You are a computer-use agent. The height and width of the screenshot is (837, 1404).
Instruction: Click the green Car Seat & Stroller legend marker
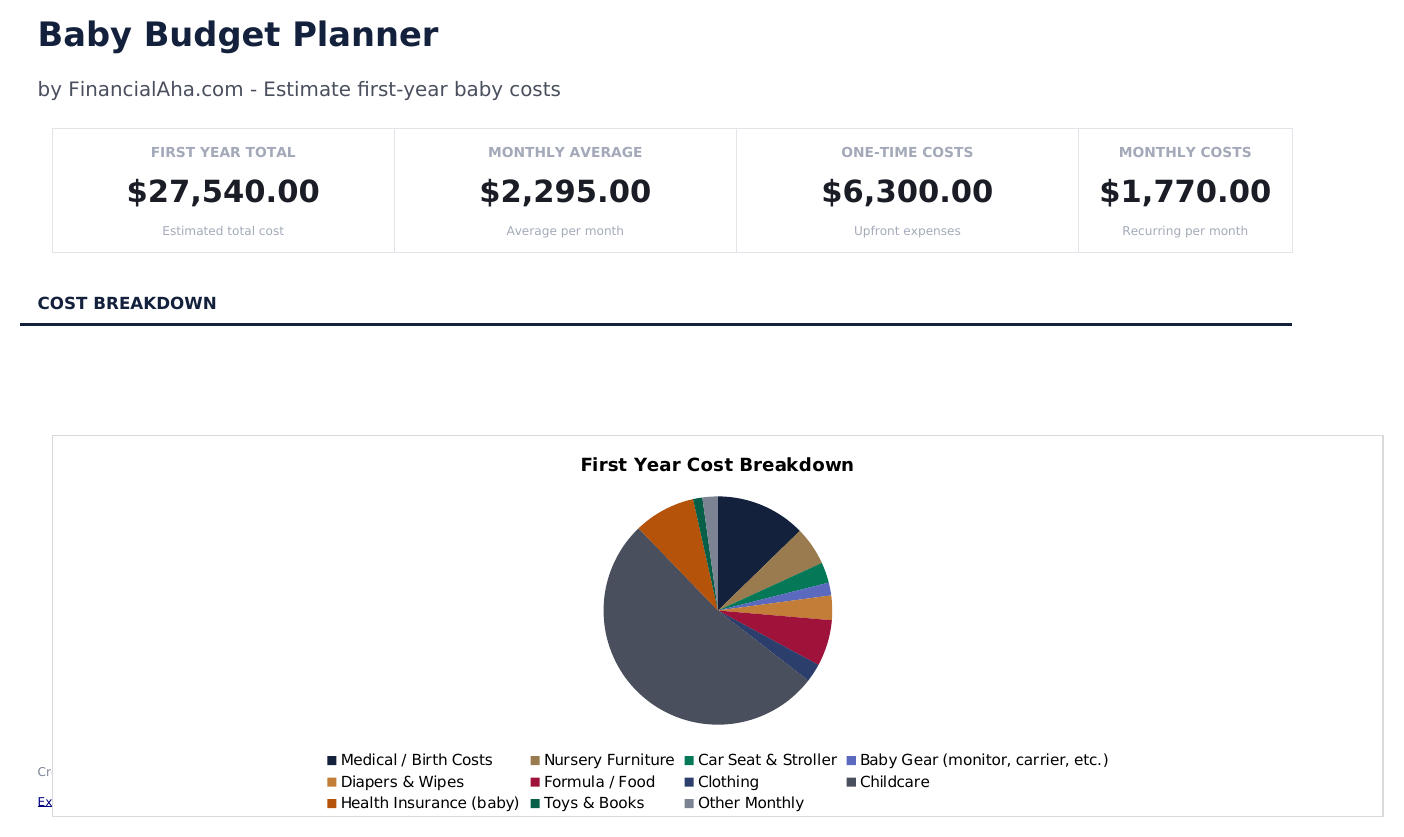[x=689, y=759]
